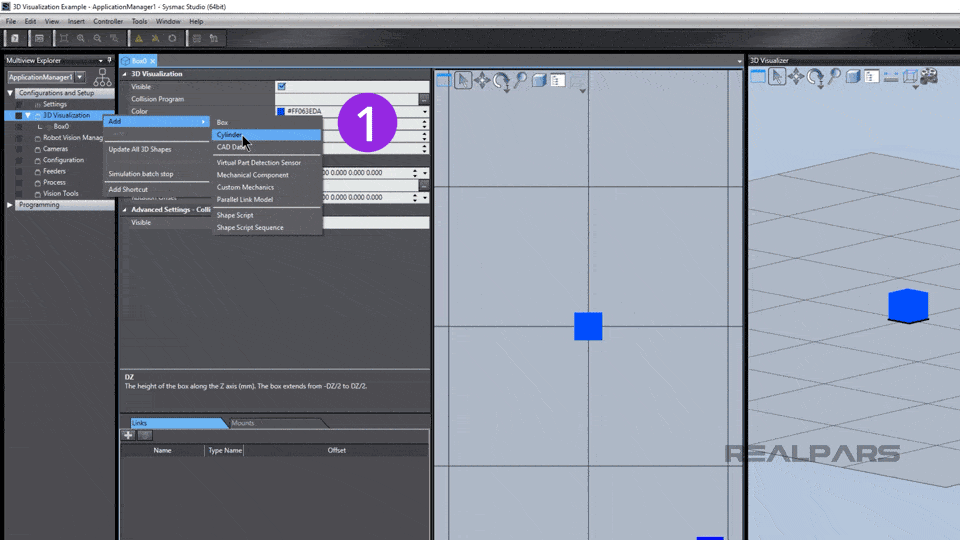Image resolution: width=960 pixels, height=540 pixels.
Task: Open the Controller menu
Action: pyautogui.click(x=108, y=21)
